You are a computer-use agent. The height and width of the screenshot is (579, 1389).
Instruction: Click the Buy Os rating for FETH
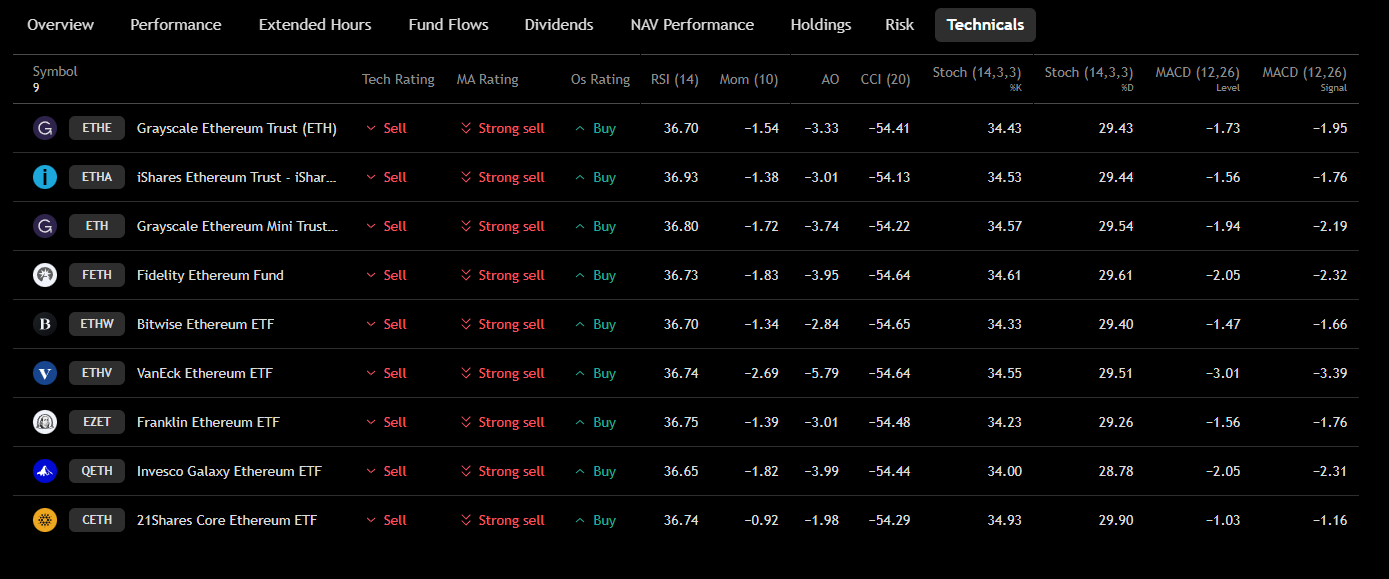pos(596,275)
